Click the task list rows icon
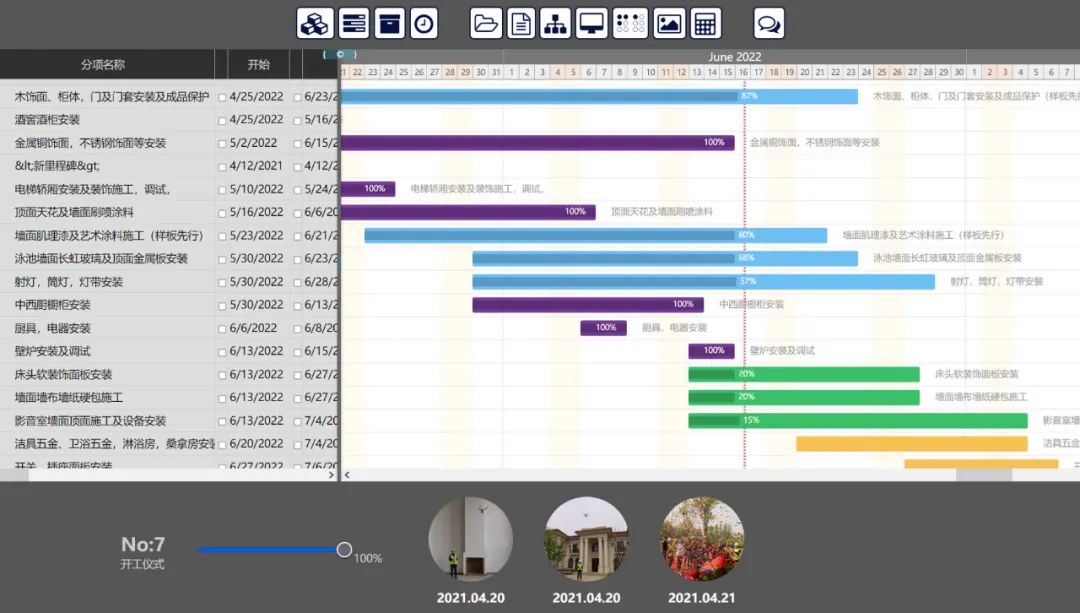 click(353, 23)
